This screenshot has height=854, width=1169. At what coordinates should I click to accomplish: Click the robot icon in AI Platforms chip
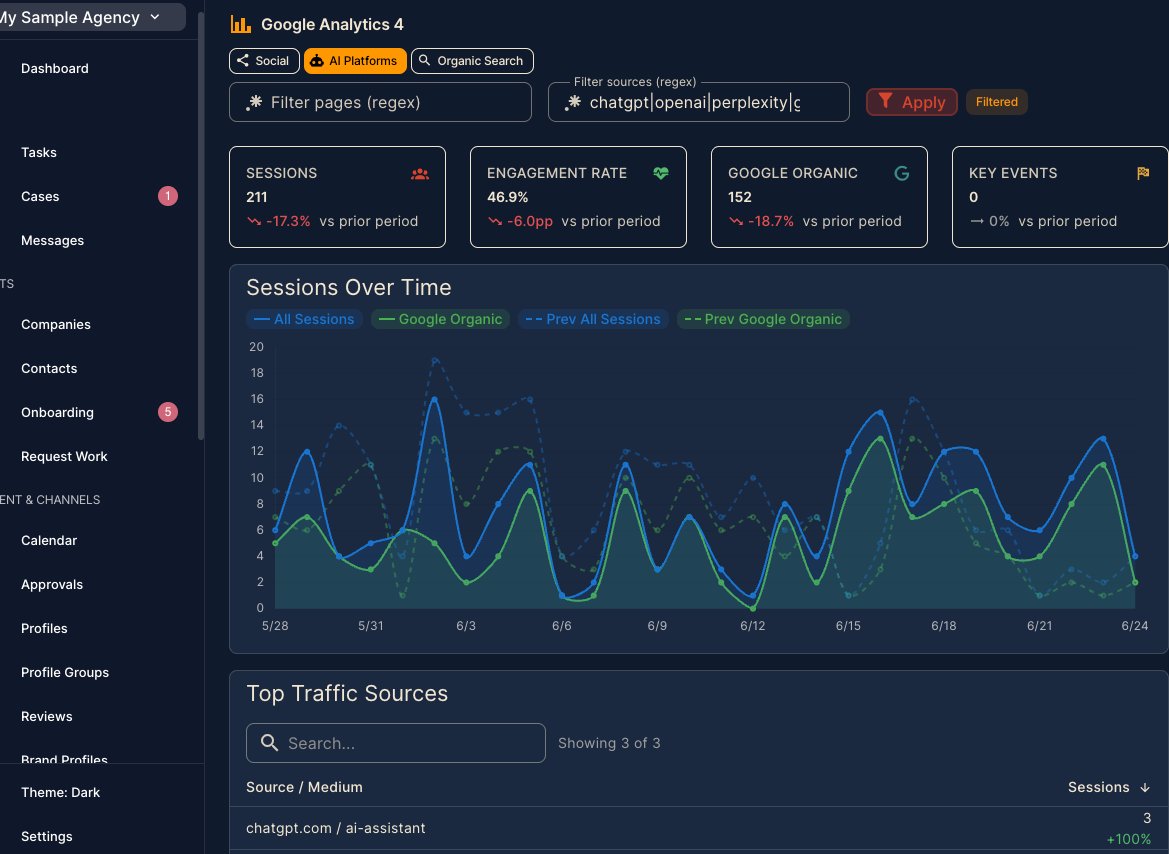317,60
